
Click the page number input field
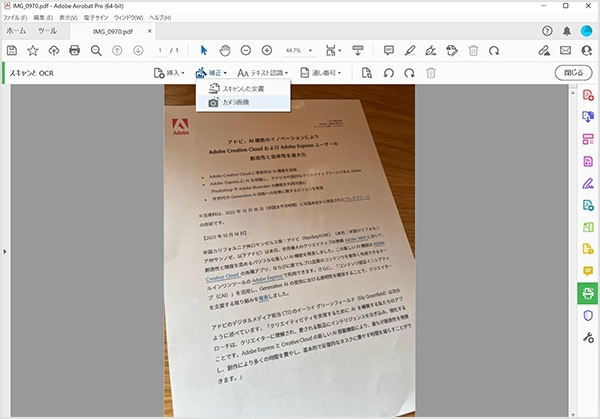tap(160, 51)
